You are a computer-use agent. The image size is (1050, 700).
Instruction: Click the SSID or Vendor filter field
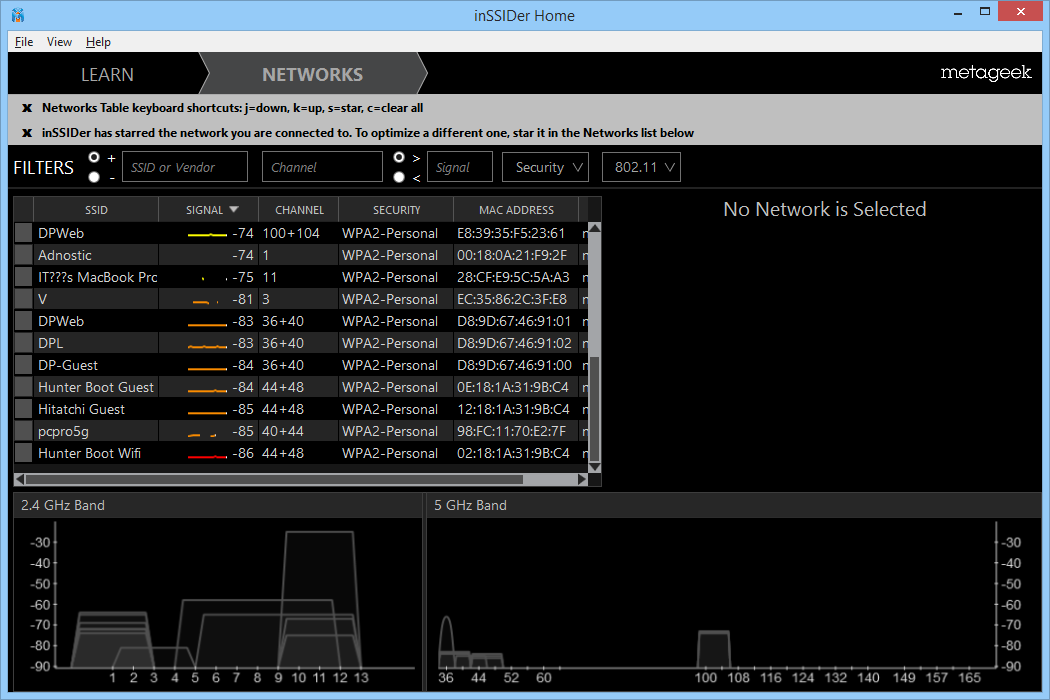coord(185,167)
